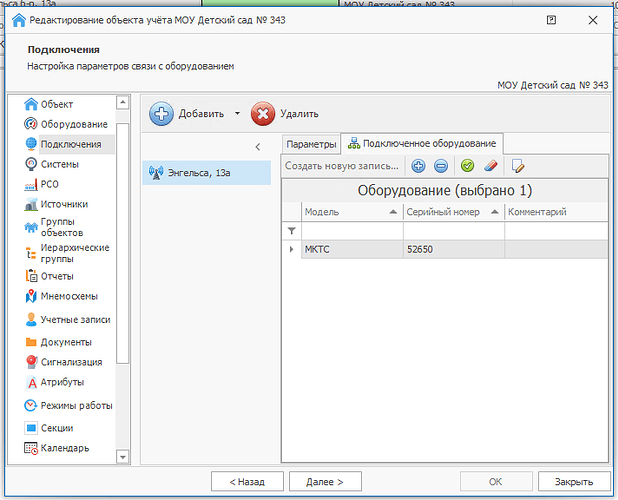Click the eraser clear-selection icon
This screenshot has width=618, height=500.
(490, 166)
